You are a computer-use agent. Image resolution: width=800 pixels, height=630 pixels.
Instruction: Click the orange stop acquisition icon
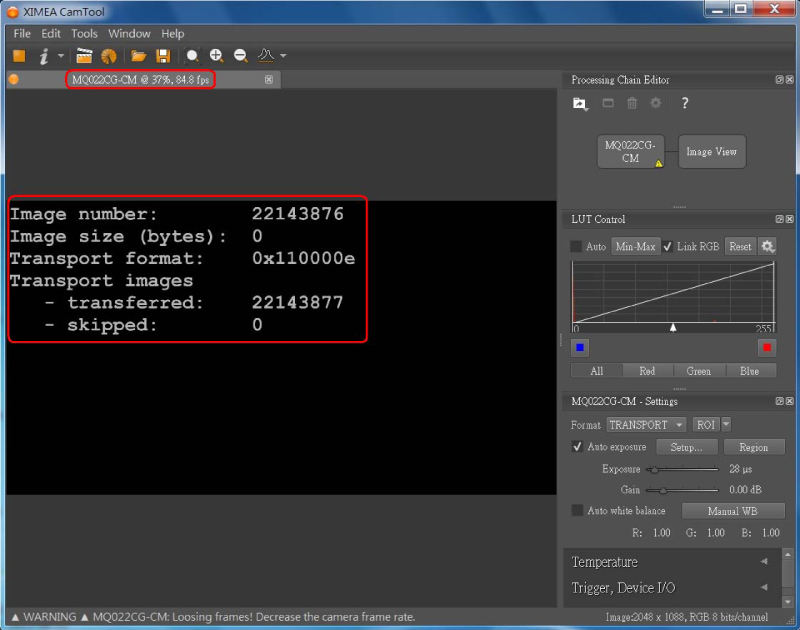pyautogui.click(x=19, y=56)
